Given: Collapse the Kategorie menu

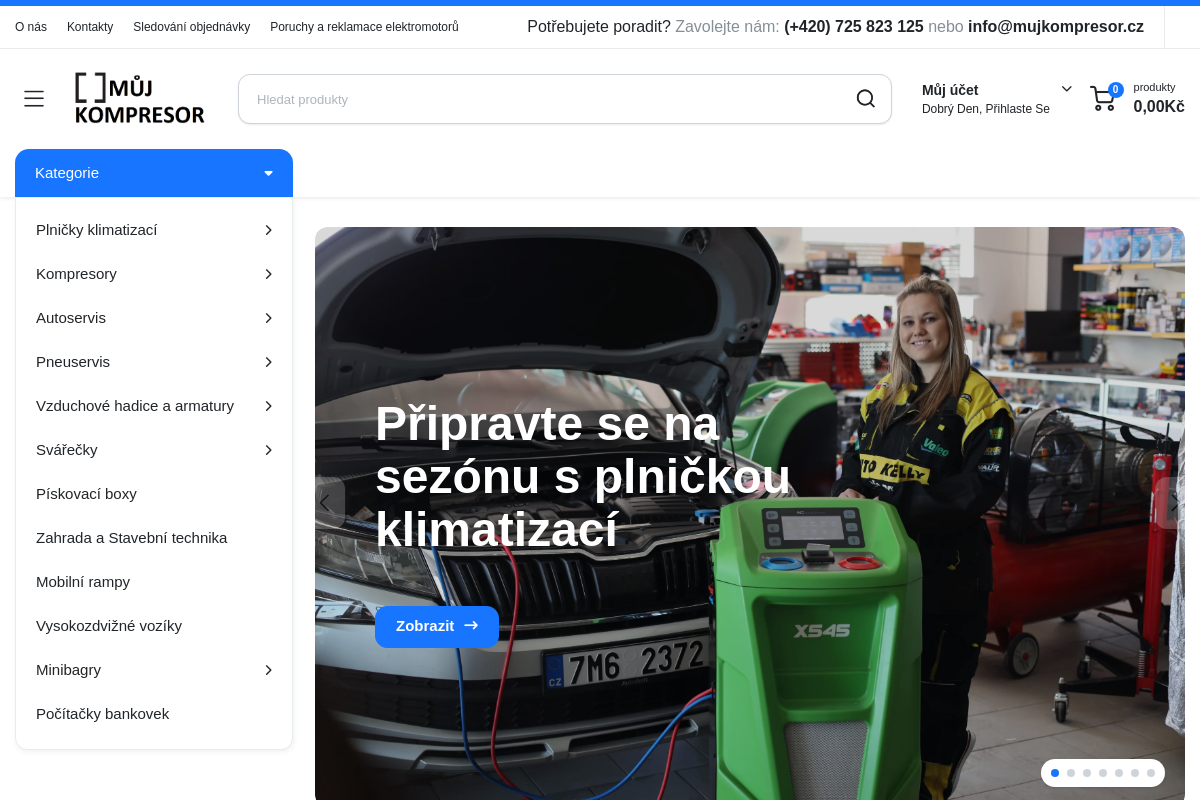Looking at the screenshot, I should (268, 172).
